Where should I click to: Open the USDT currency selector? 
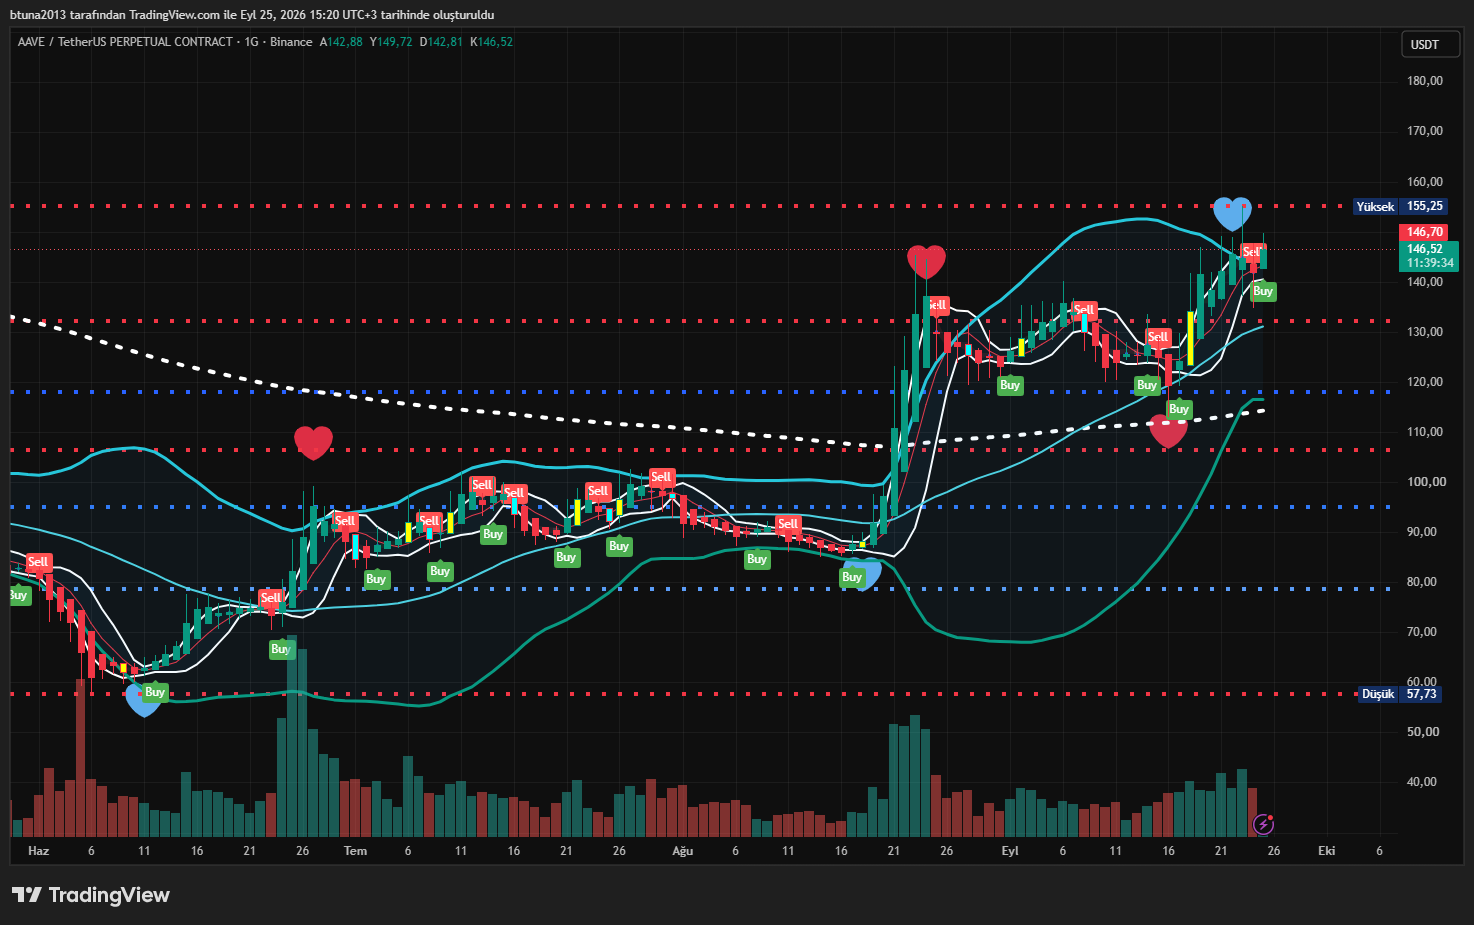1430,44
